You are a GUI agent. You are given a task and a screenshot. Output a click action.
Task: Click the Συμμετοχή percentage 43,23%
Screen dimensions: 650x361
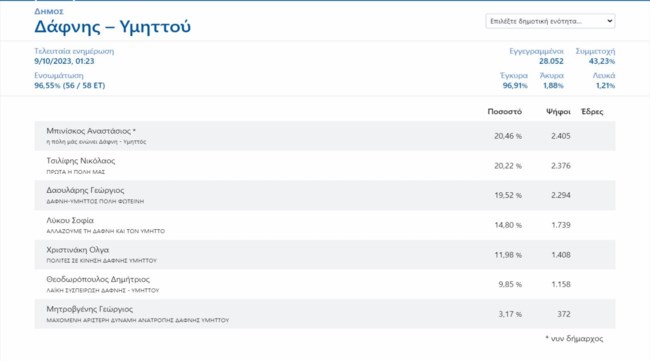[x=602, y=61]
